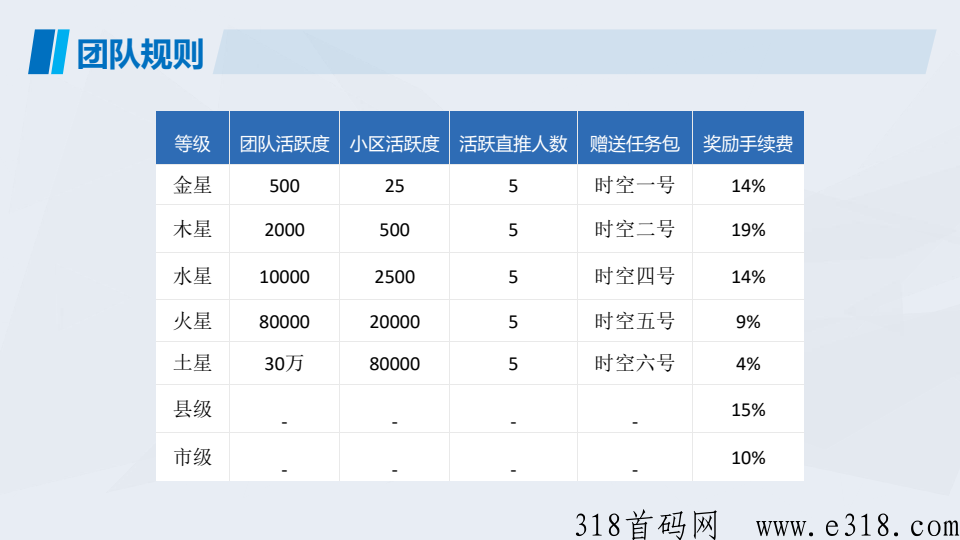Select the 15% fee in 县级 row
The width and height of the screenshot is (960, 540).
click(748, 410)
